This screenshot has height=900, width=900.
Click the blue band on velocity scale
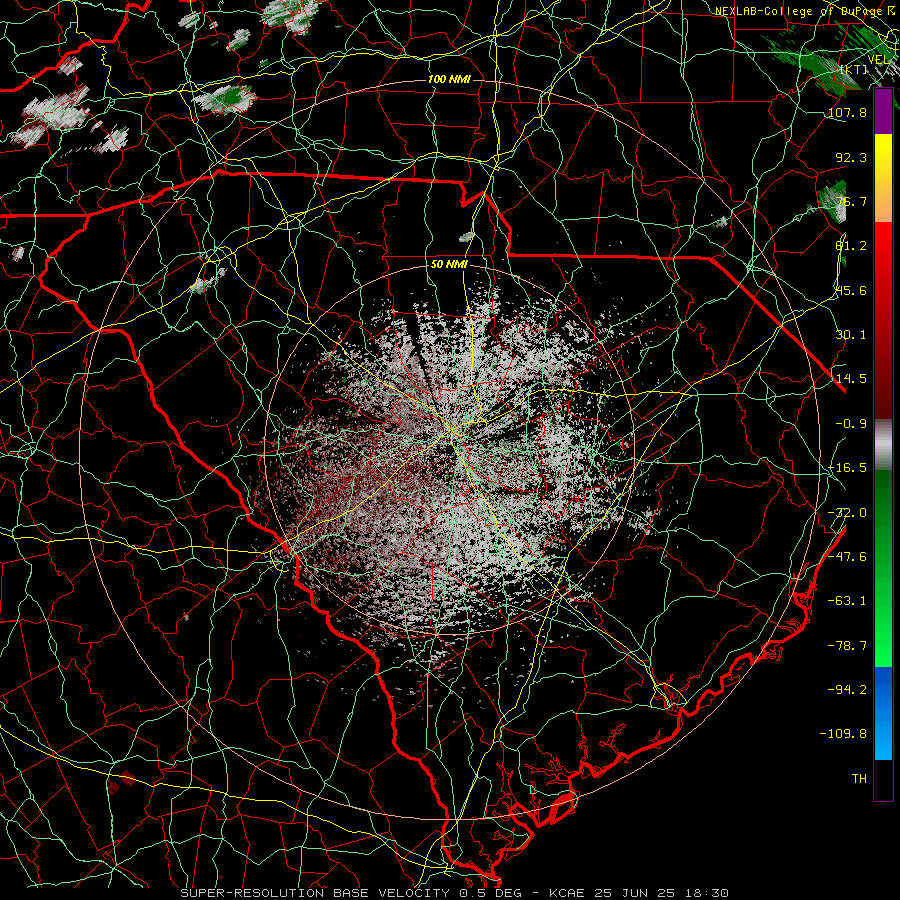coord(883,713)
